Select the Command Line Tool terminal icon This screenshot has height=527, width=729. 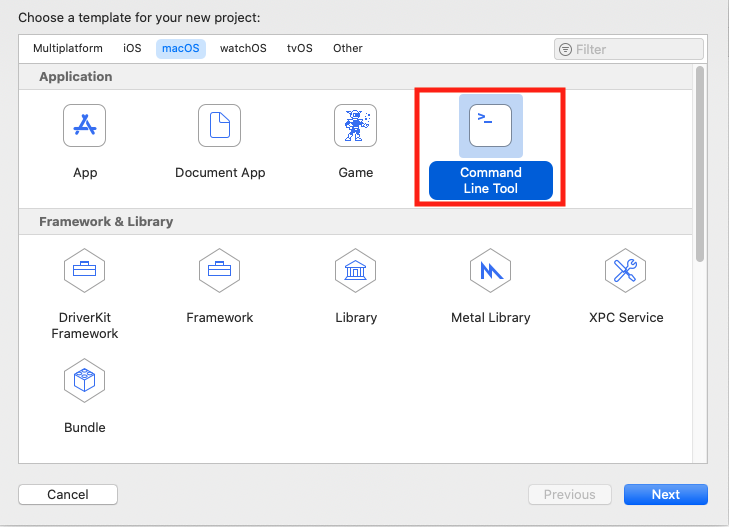point(490,125)
